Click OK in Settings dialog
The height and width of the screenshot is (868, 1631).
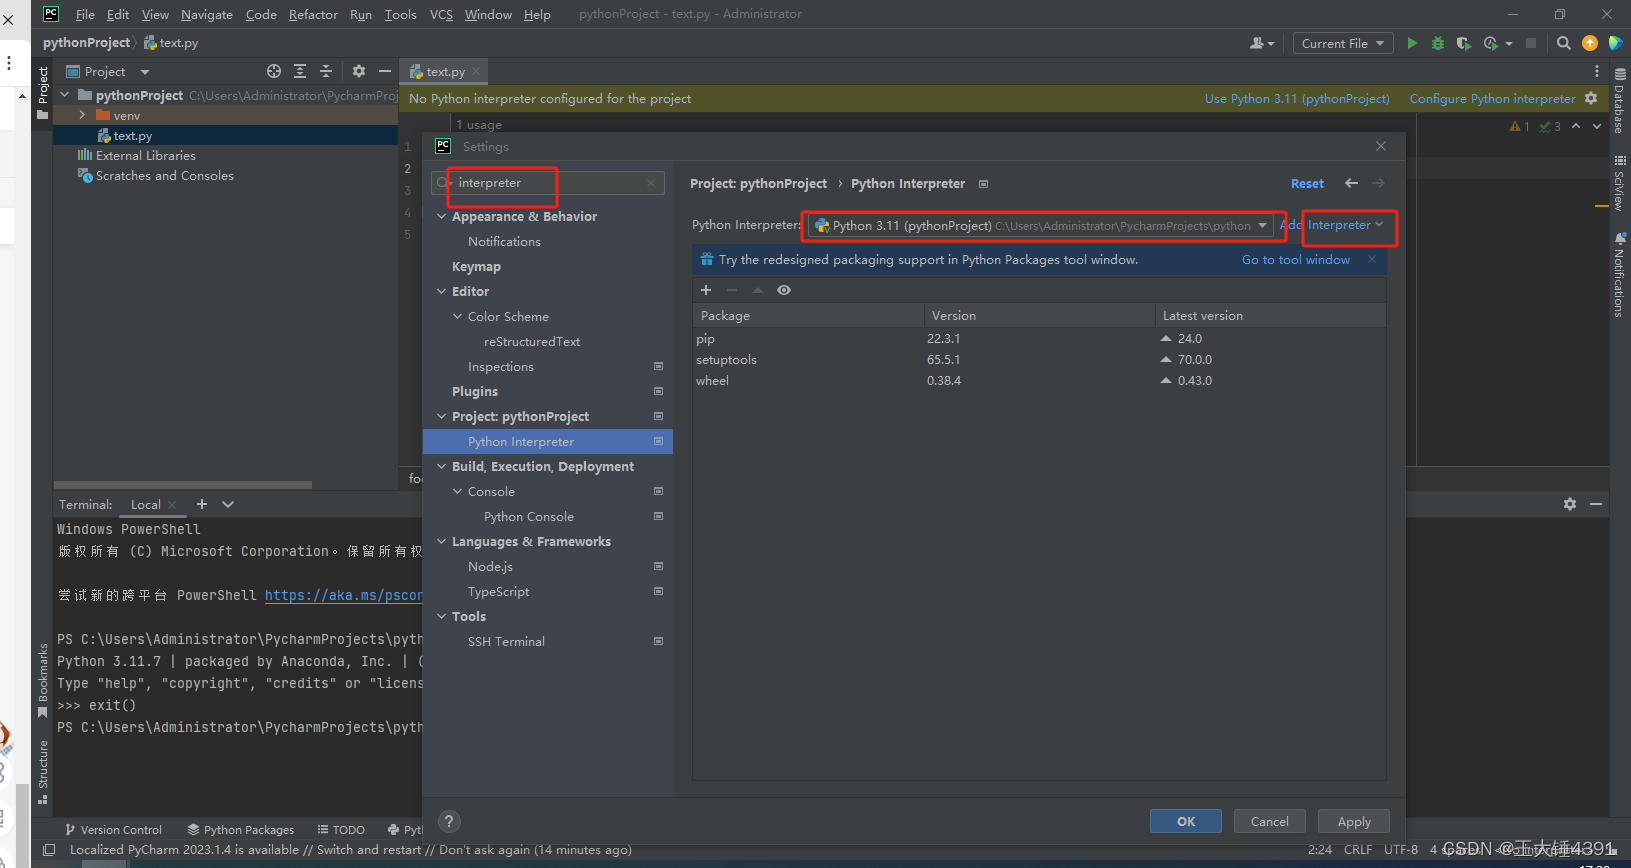tap(1186, 821)
